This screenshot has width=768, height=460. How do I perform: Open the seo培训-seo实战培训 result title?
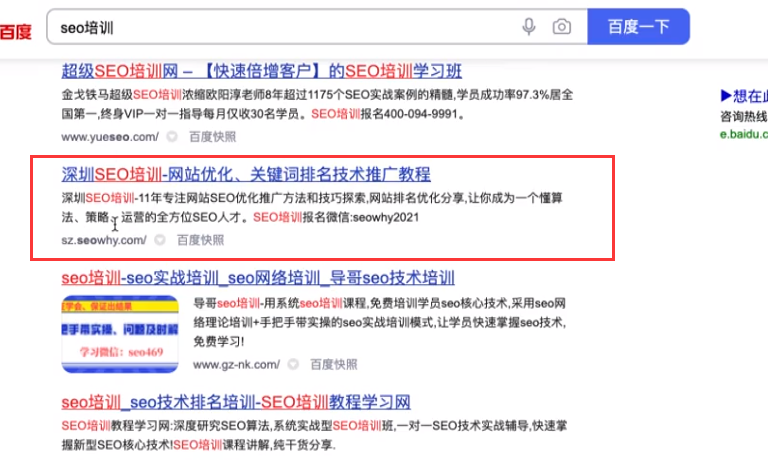258,278
